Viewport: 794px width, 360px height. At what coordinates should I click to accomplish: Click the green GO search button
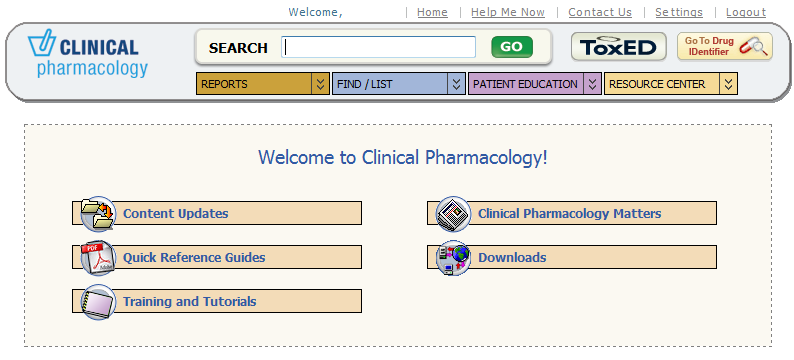pyautogui.click(x=511, y=47)
